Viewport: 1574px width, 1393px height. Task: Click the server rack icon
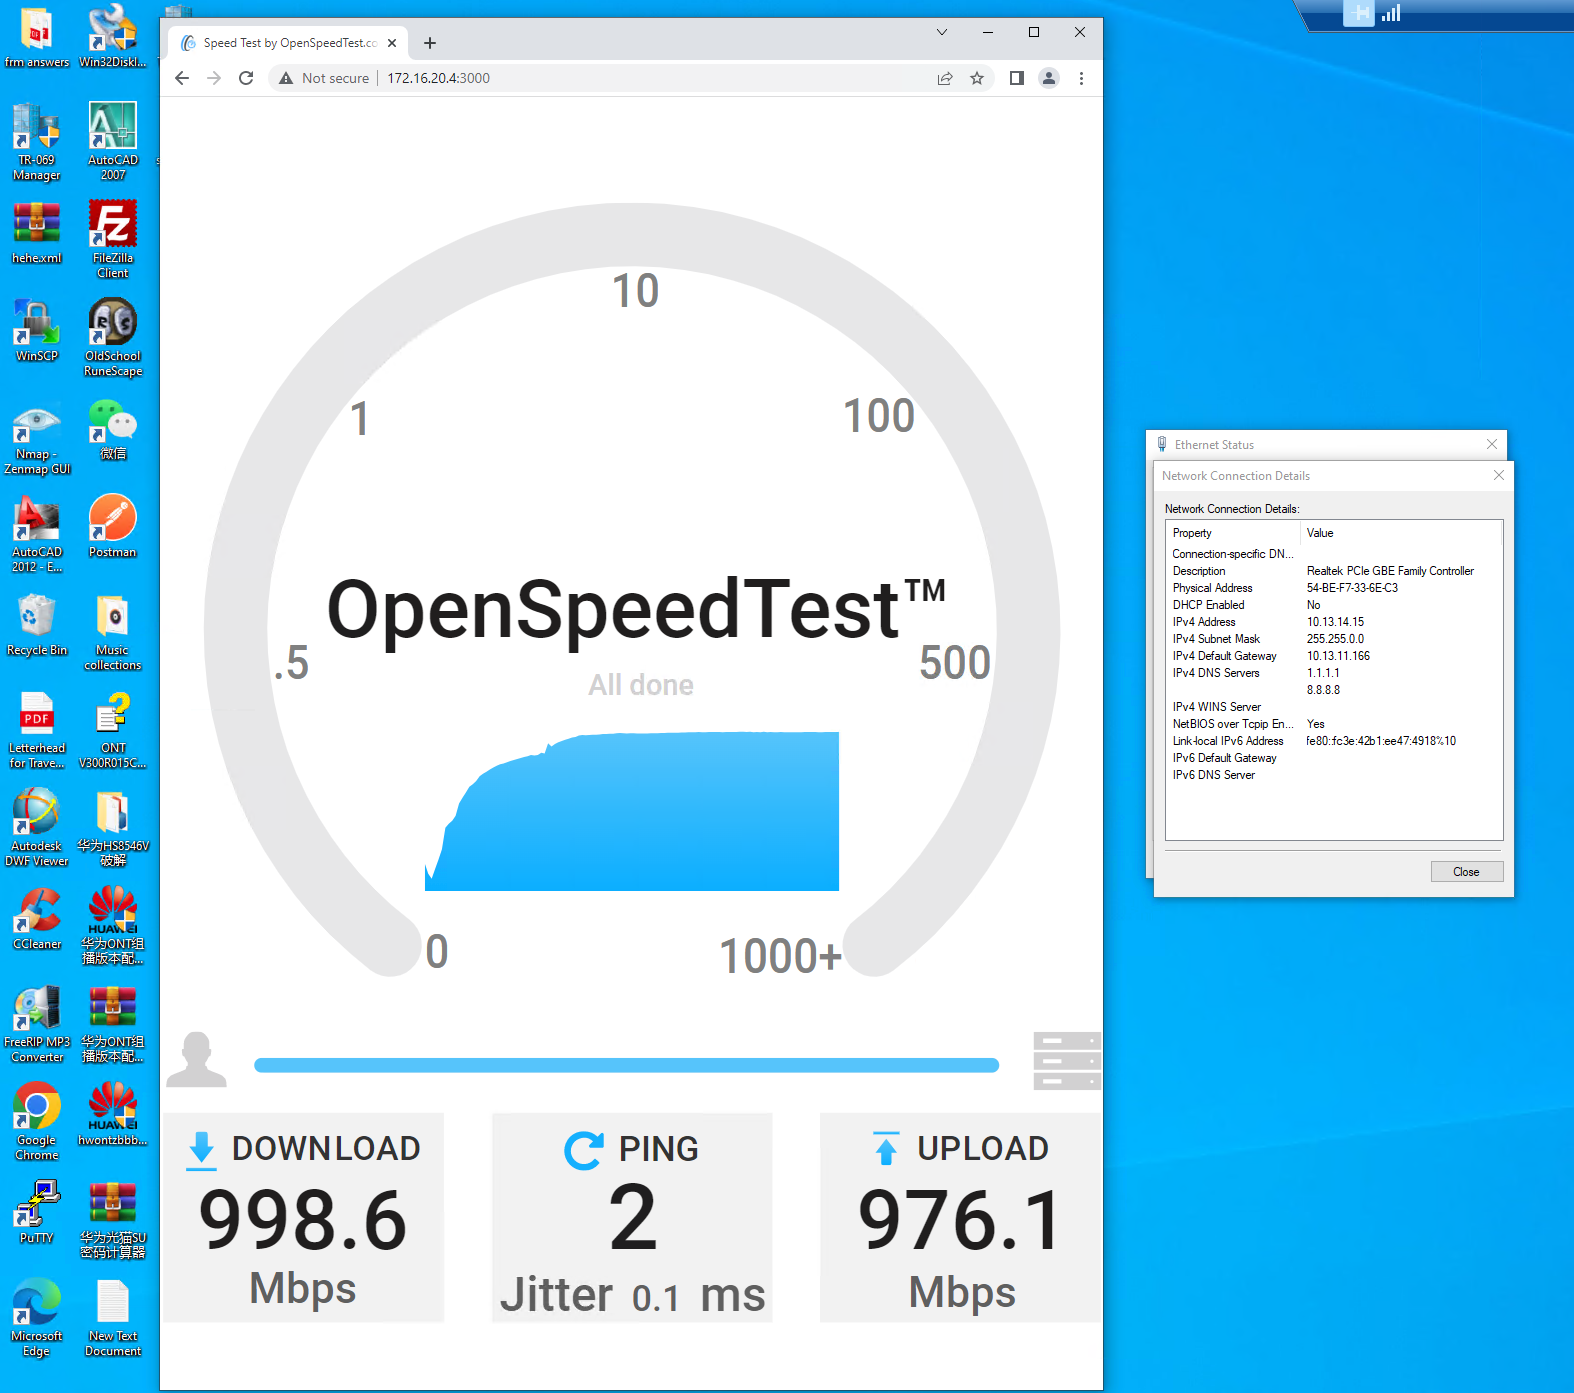(x=1067, y=1061)
